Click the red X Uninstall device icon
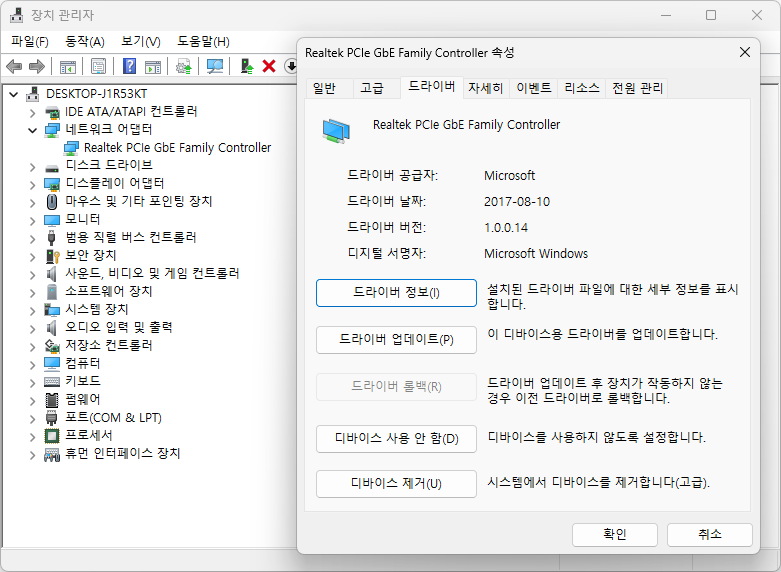The width and height of the screenshot is (781, 572). pyautogui.click(x=269, y=66)
